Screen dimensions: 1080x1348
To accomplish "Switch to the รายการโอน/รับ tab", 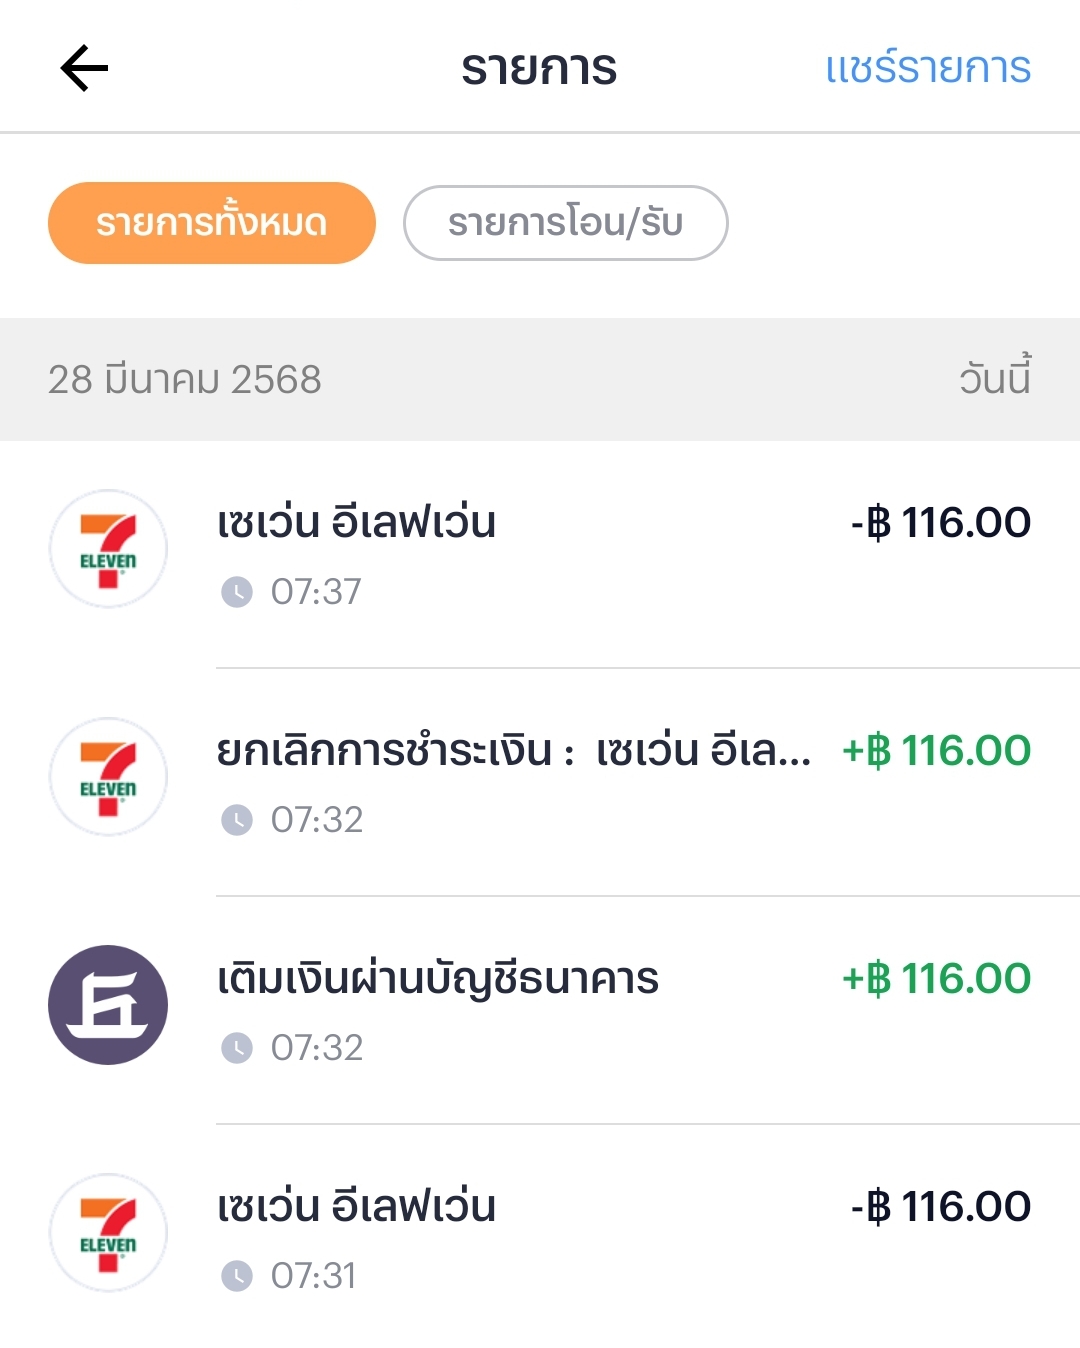I will (565, 223).
